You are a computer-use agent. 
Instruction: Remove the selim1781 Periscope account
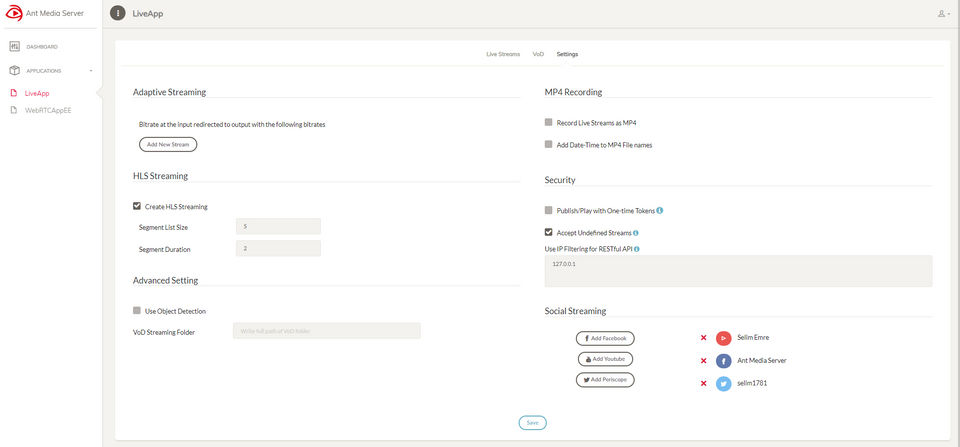[x=704, y=383]
